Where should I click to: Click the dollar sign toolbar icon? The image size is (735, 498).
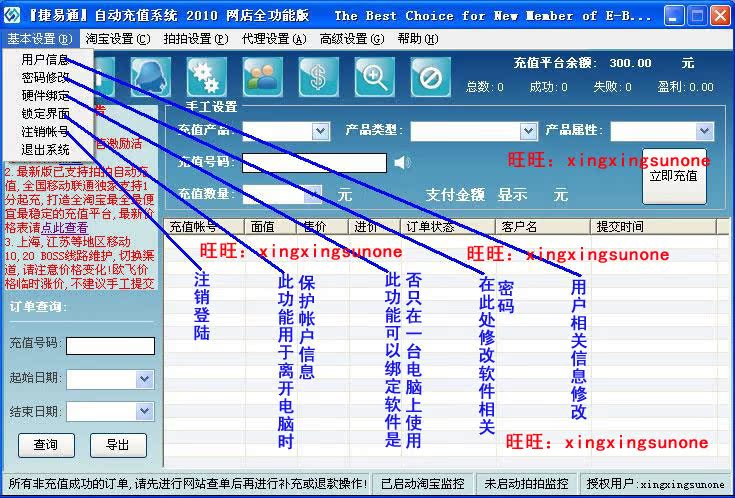point(318,77)
